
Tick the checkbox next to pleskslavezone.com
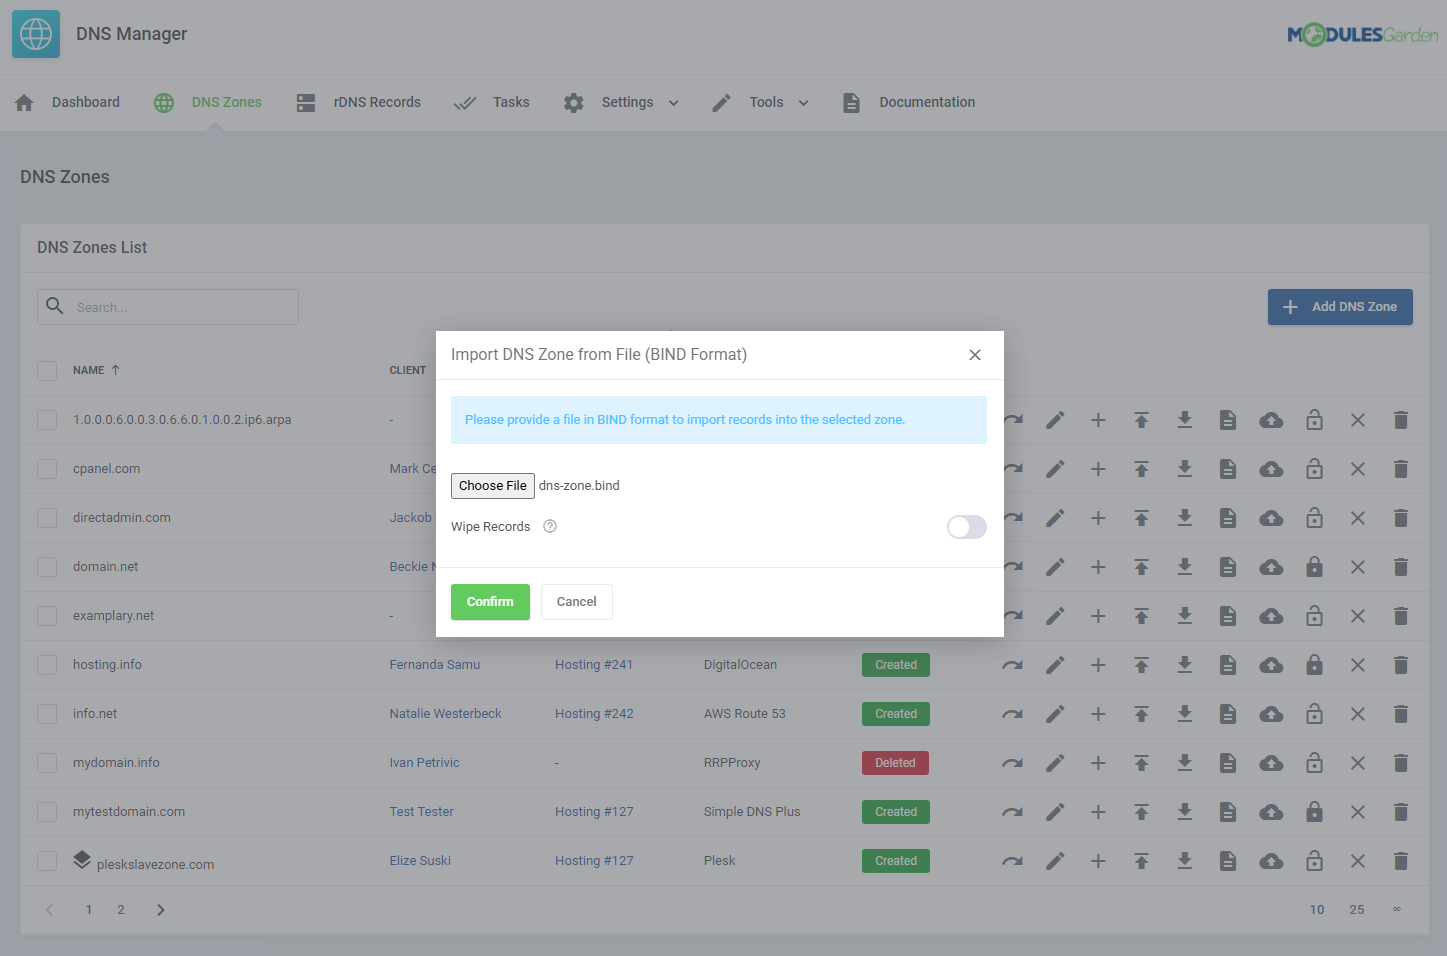46,860
